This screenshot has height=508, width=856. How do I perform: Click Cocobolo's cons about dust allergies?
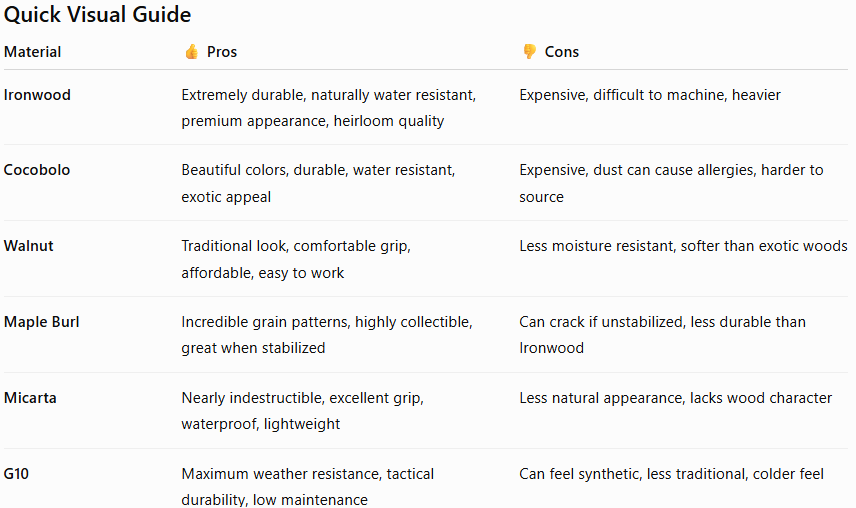point(671,183)
